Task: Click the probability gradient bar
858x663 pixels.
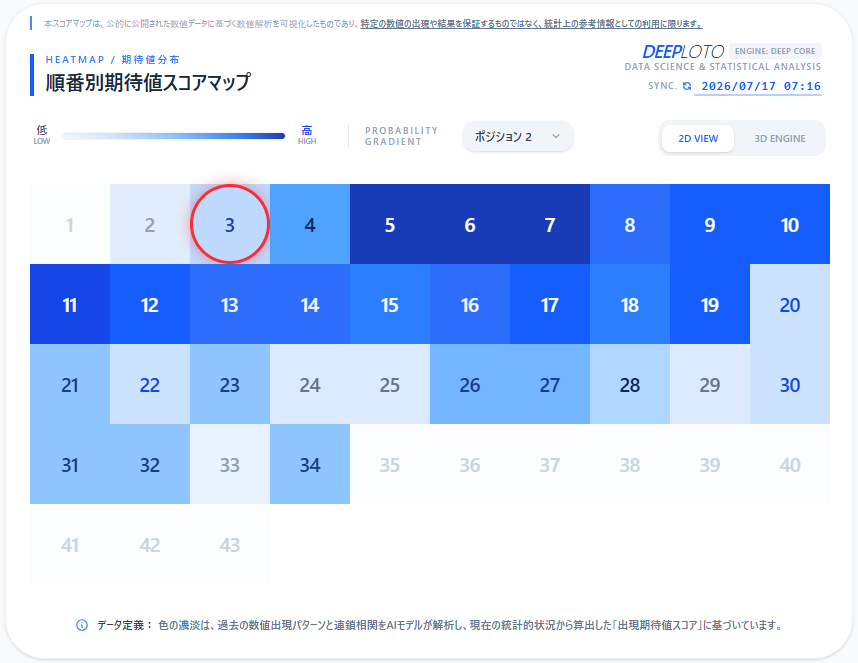Action: click(173, 136)
